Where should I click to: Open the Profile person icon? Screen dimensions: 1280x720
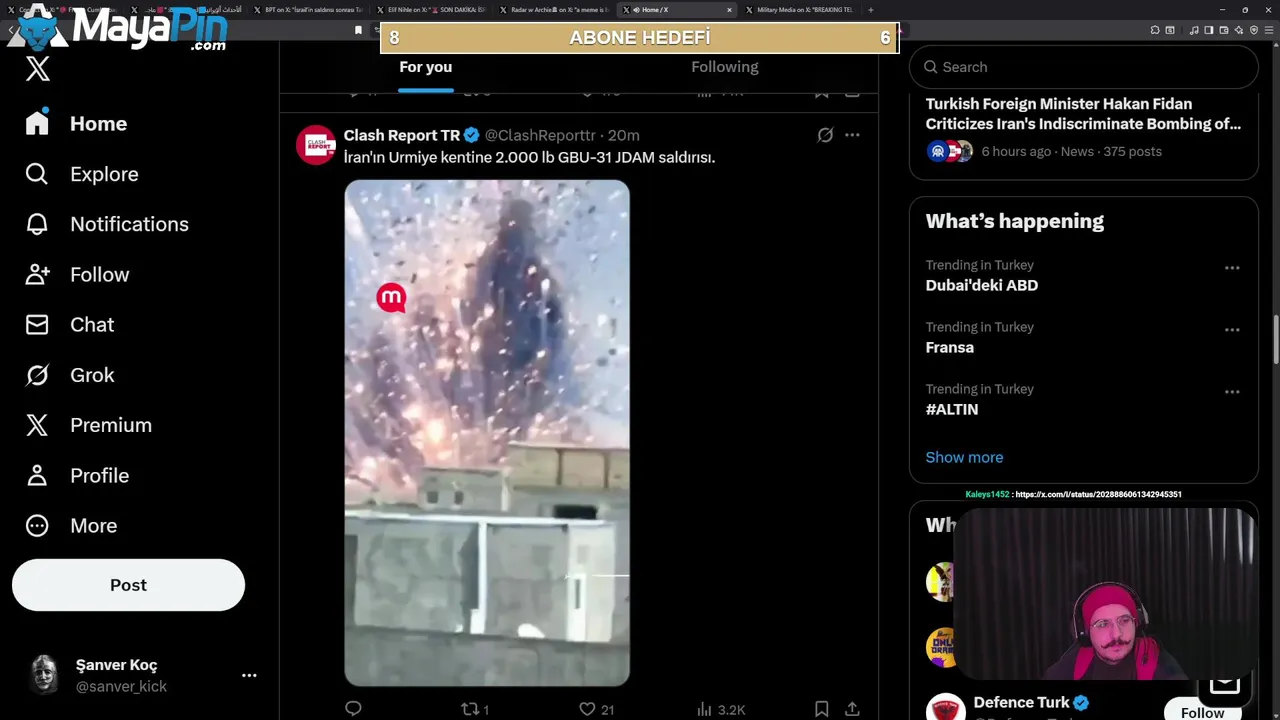pyautogui.click(x=37, y=475)
